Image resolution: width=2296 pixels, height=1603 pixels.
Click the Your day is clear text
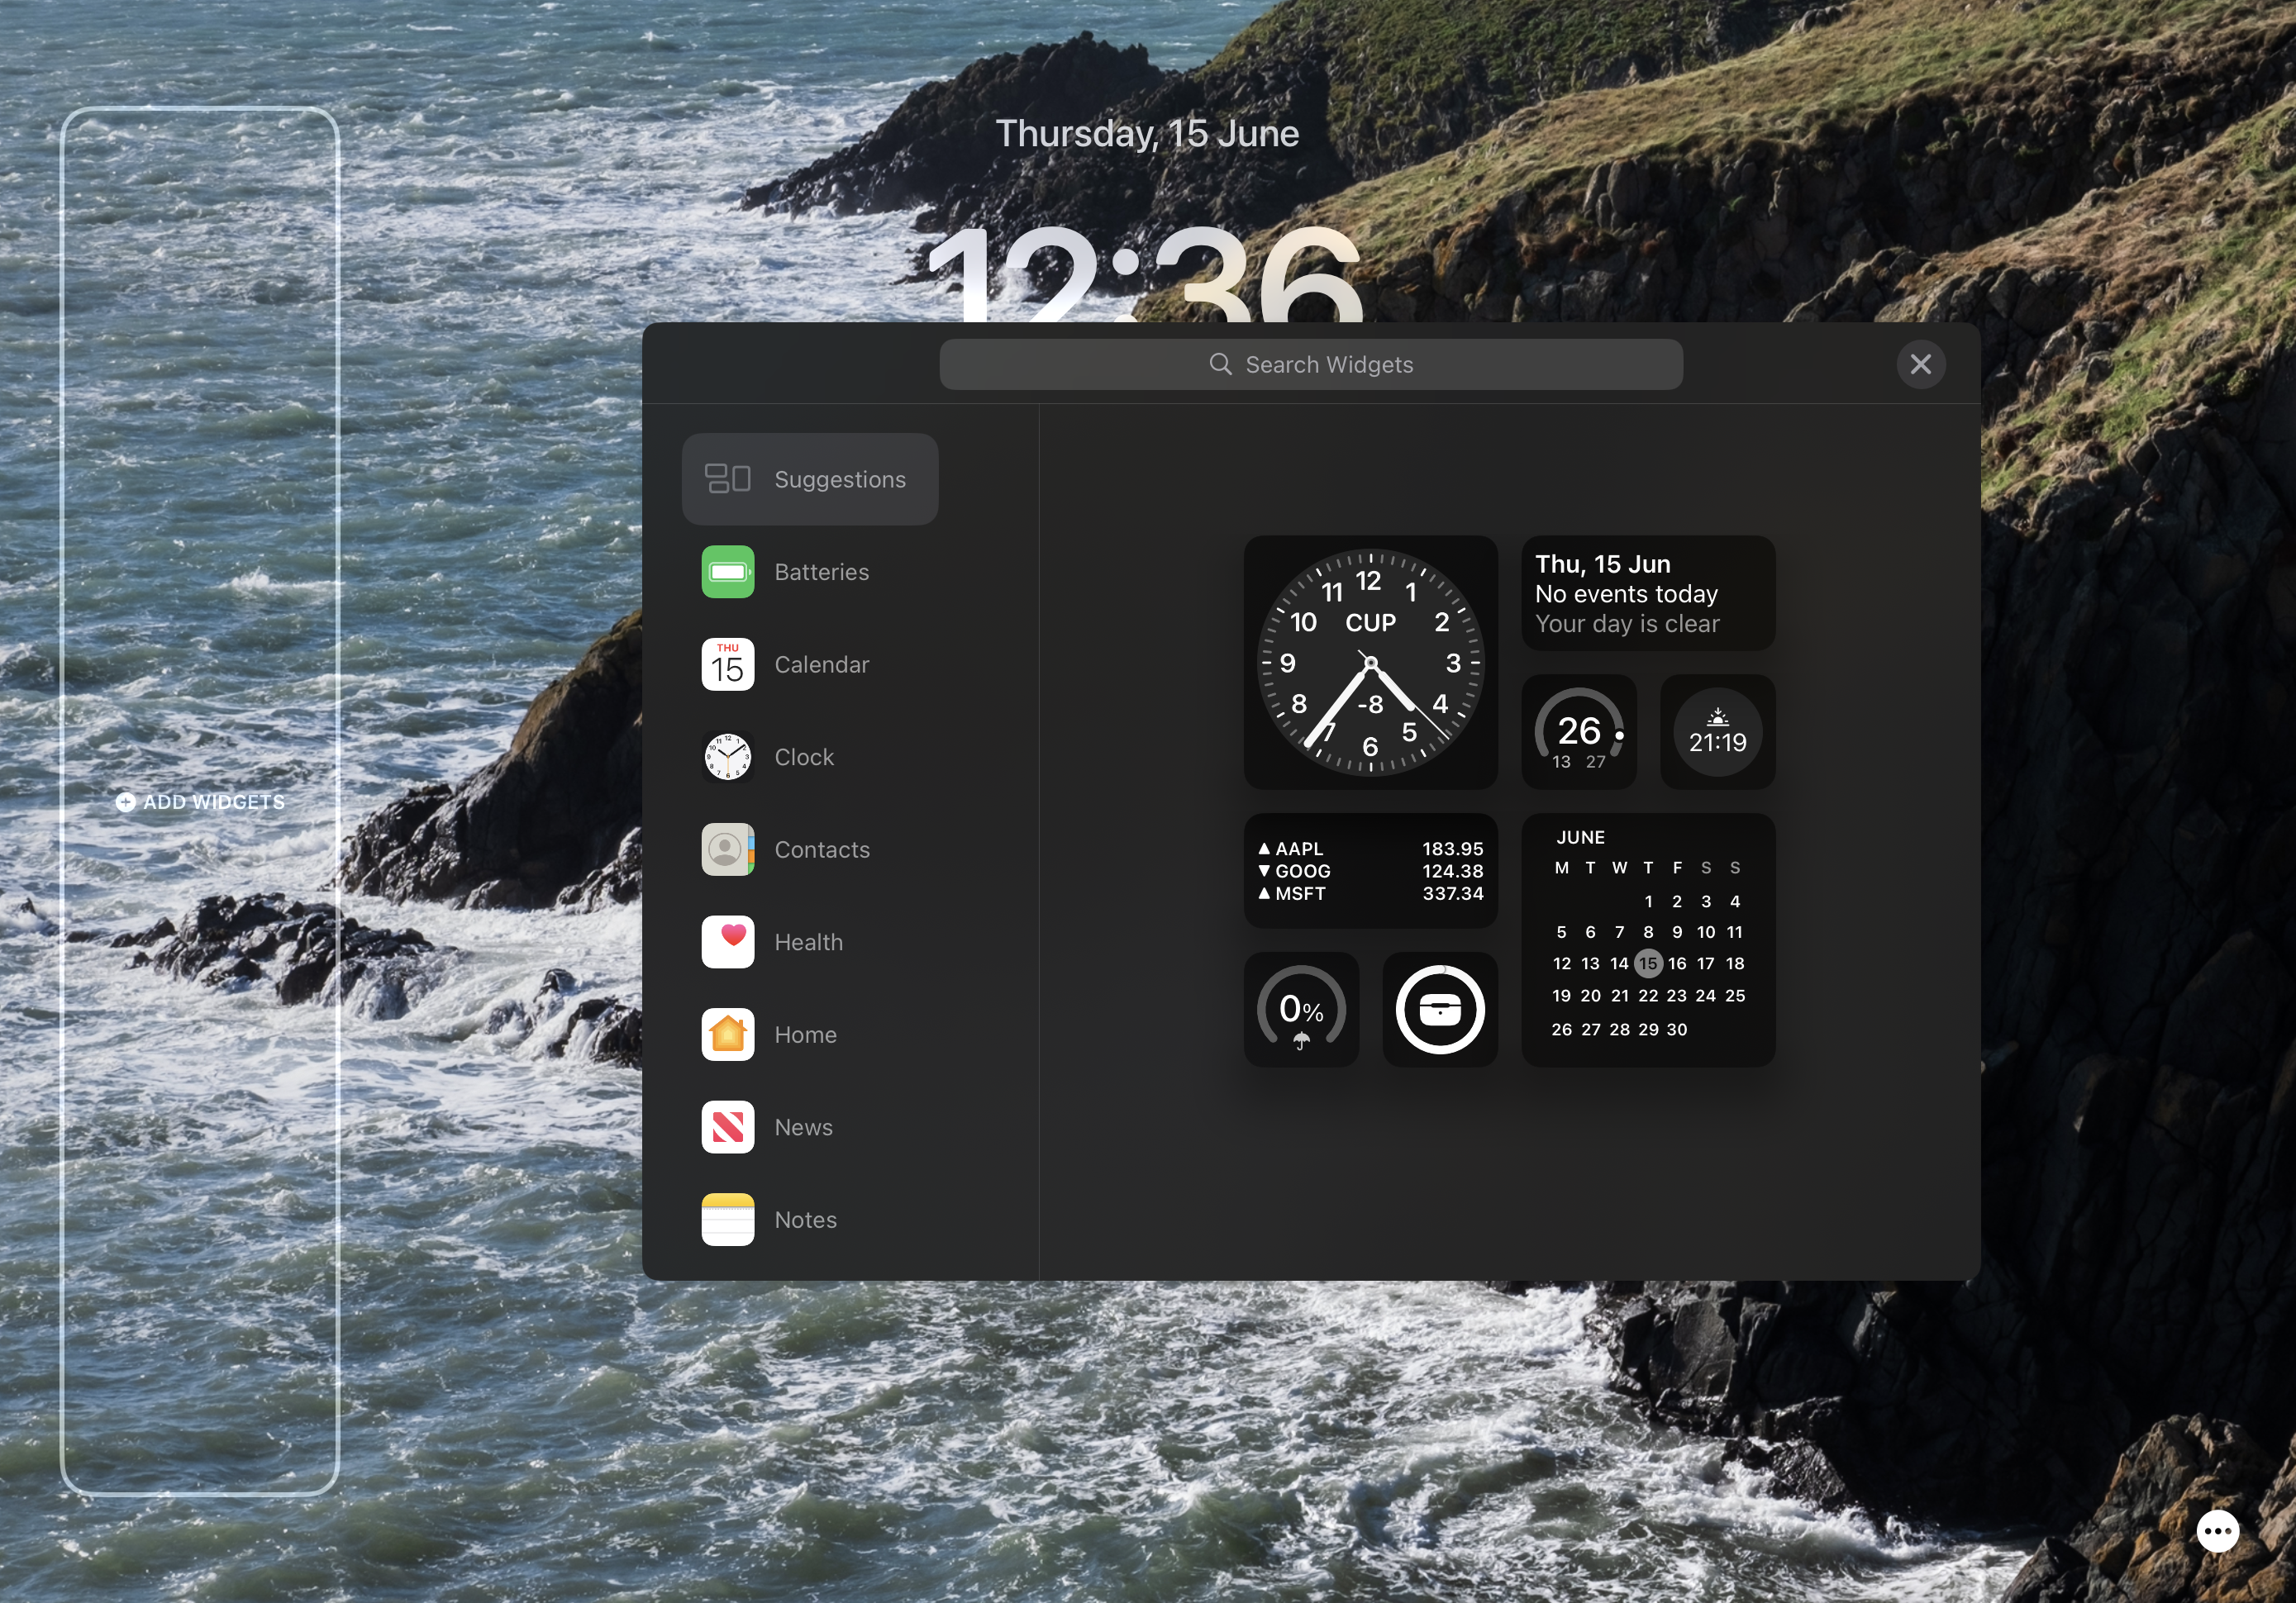point(1627,624)
